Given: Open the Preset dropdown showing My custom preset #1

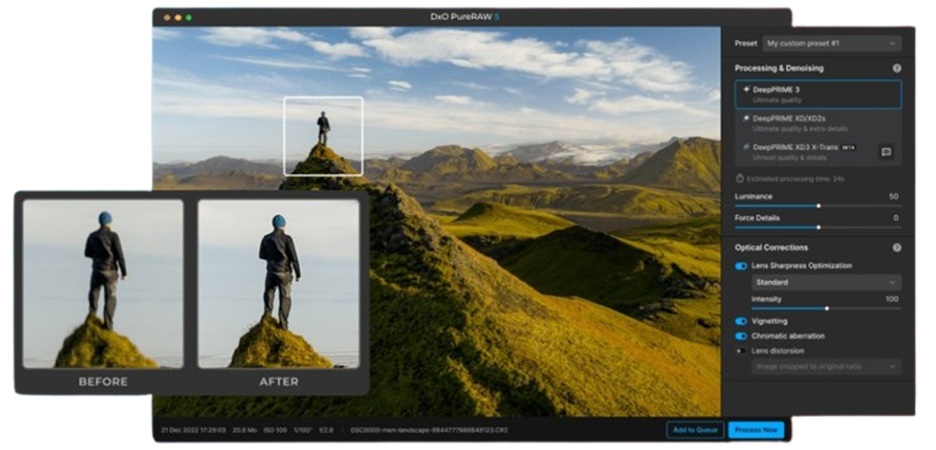Looking at the screenshot, I should (x=832, y=43).
